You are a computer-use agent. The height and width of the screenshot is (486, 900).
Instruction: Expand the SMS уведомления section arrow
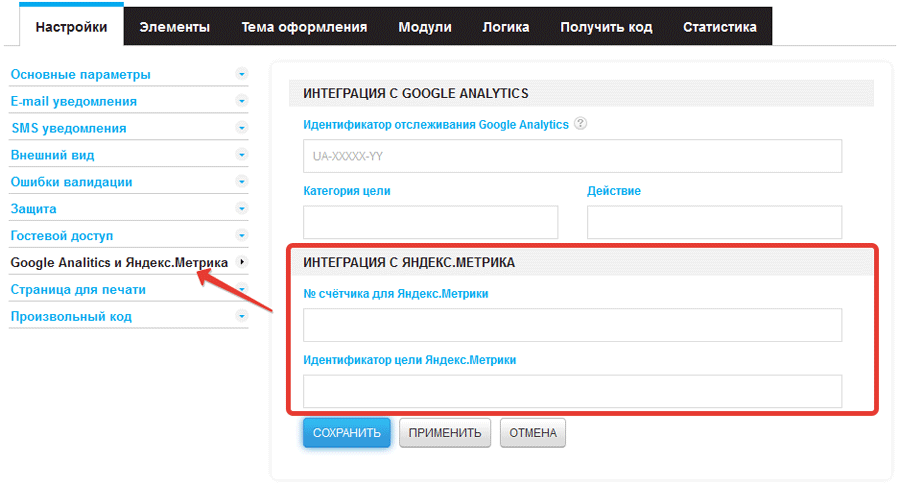coord(241,128)
